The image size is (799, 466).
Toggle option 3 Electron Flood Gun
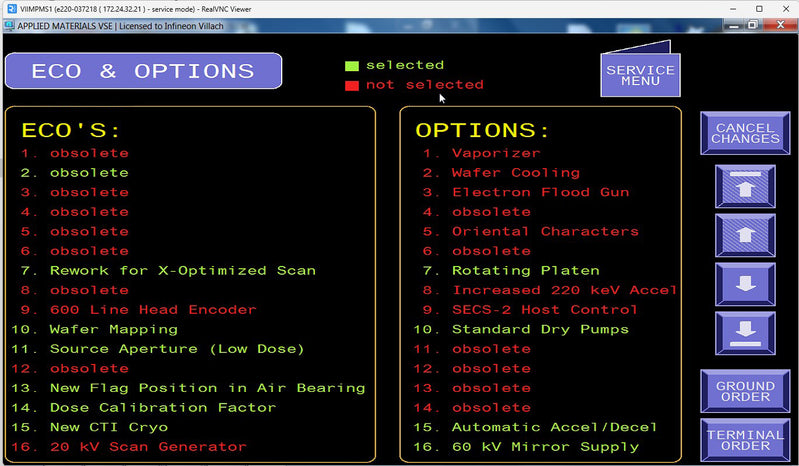point(526,192)
